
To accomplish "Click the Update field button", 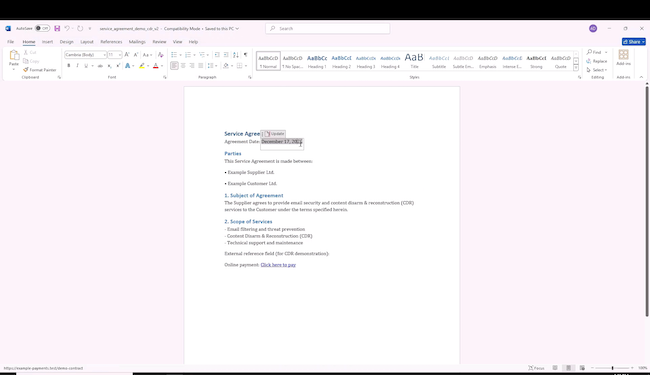I will (274, 134).
